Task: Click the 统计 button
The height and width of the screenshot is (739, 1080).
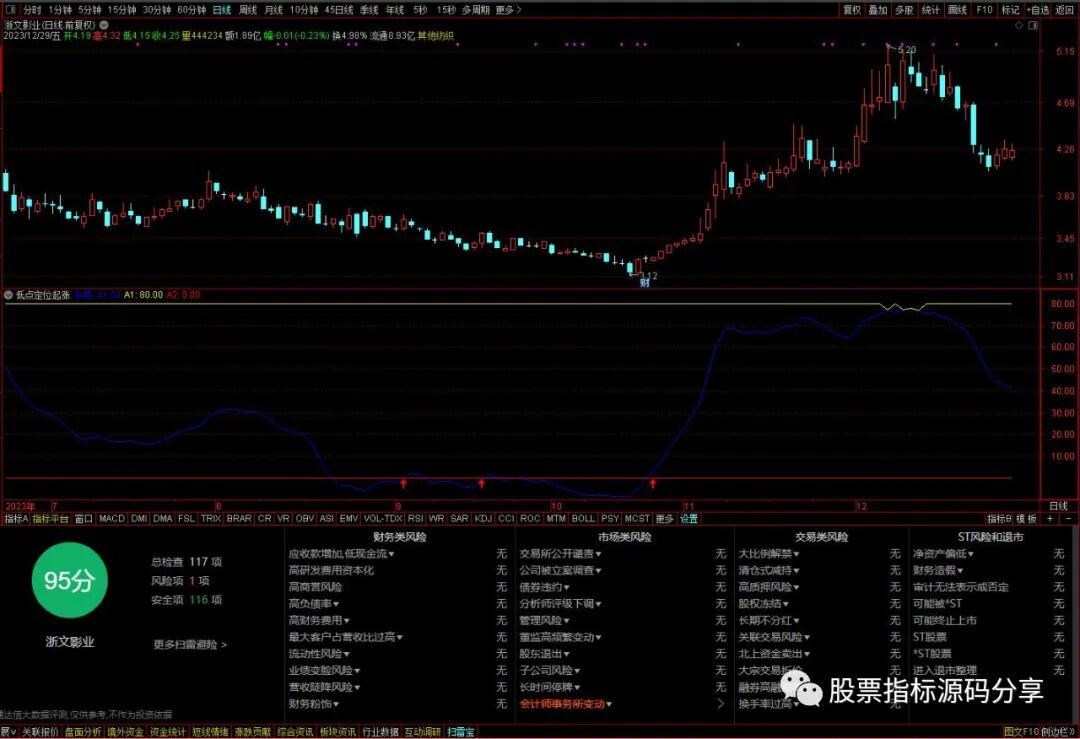Action: [931, 10]
